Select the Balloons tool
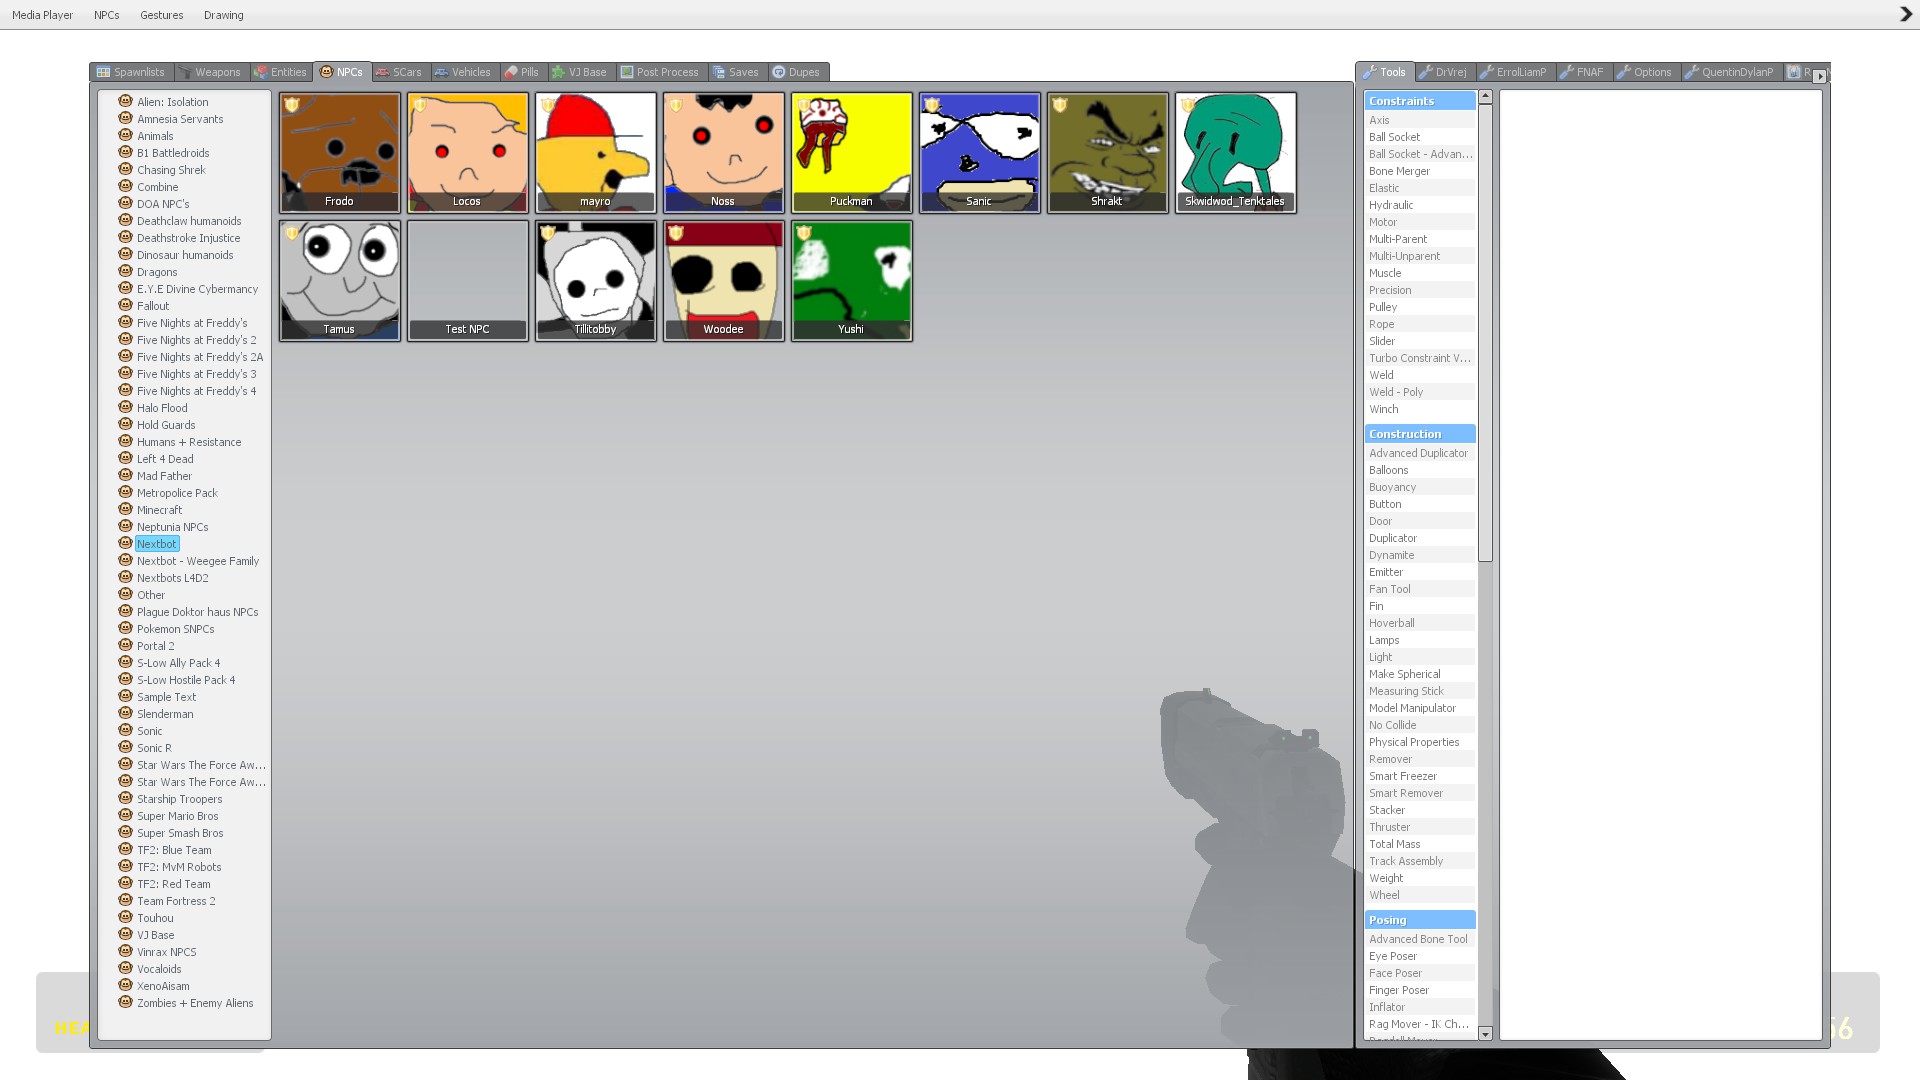Image resolution: width=1920 pixels, height=1080 pixels. [1420, 470]
